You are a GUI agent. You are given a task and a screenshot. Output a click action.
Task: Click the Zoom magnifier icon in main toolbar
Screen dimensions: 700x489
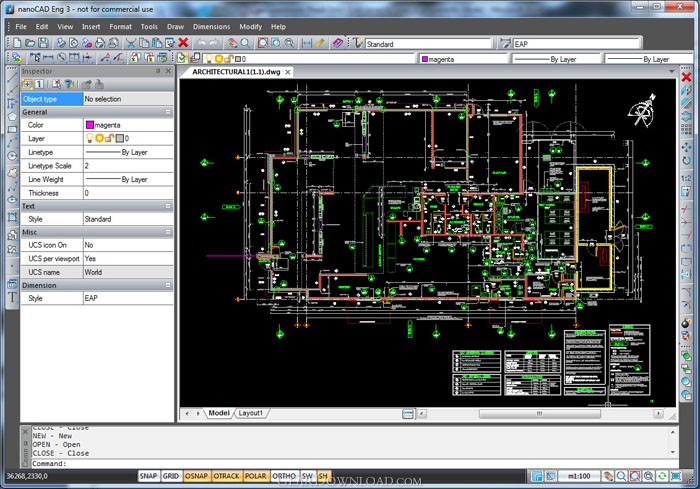[x=245, y=43]
